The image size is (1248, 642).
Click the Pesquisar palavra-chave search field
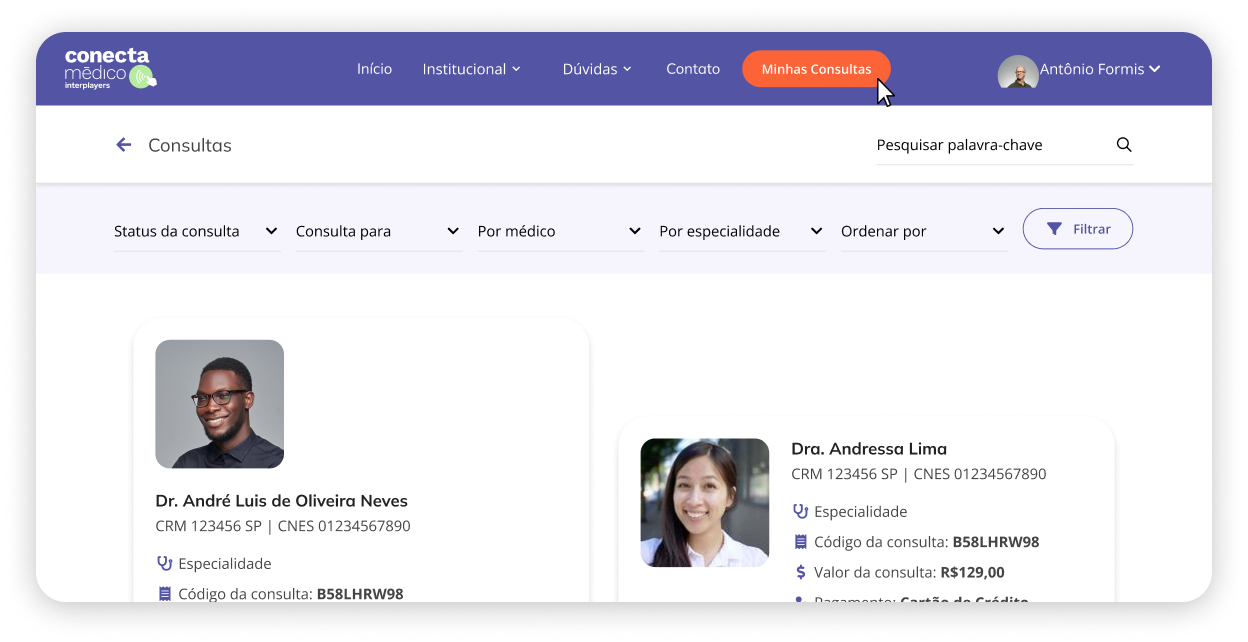point(990,145)
